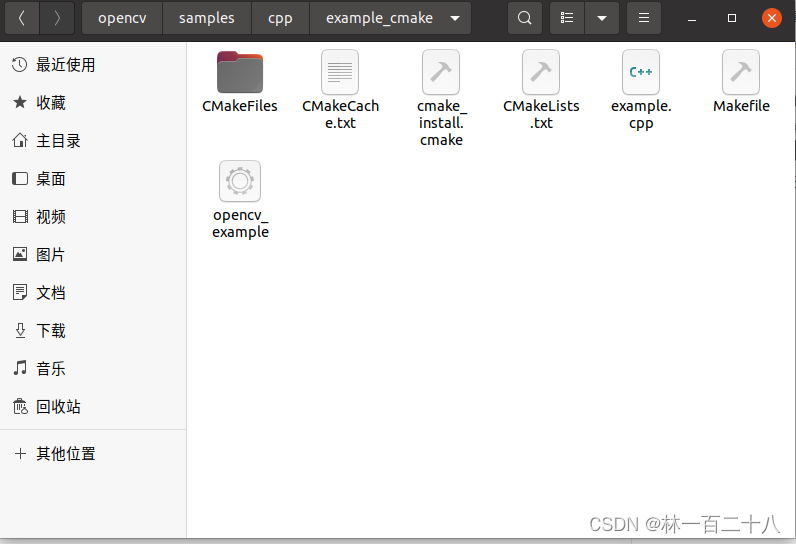
Task: Click the picture icon beside 图片
Action: tap(20, 254)
